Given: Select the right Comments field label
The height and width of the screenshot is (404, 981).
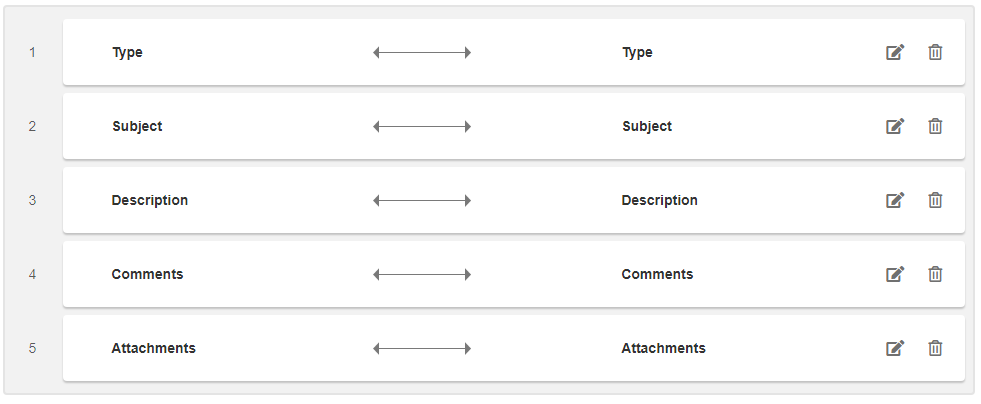Looking at the screenshot, I should click(x=657, y=274).
